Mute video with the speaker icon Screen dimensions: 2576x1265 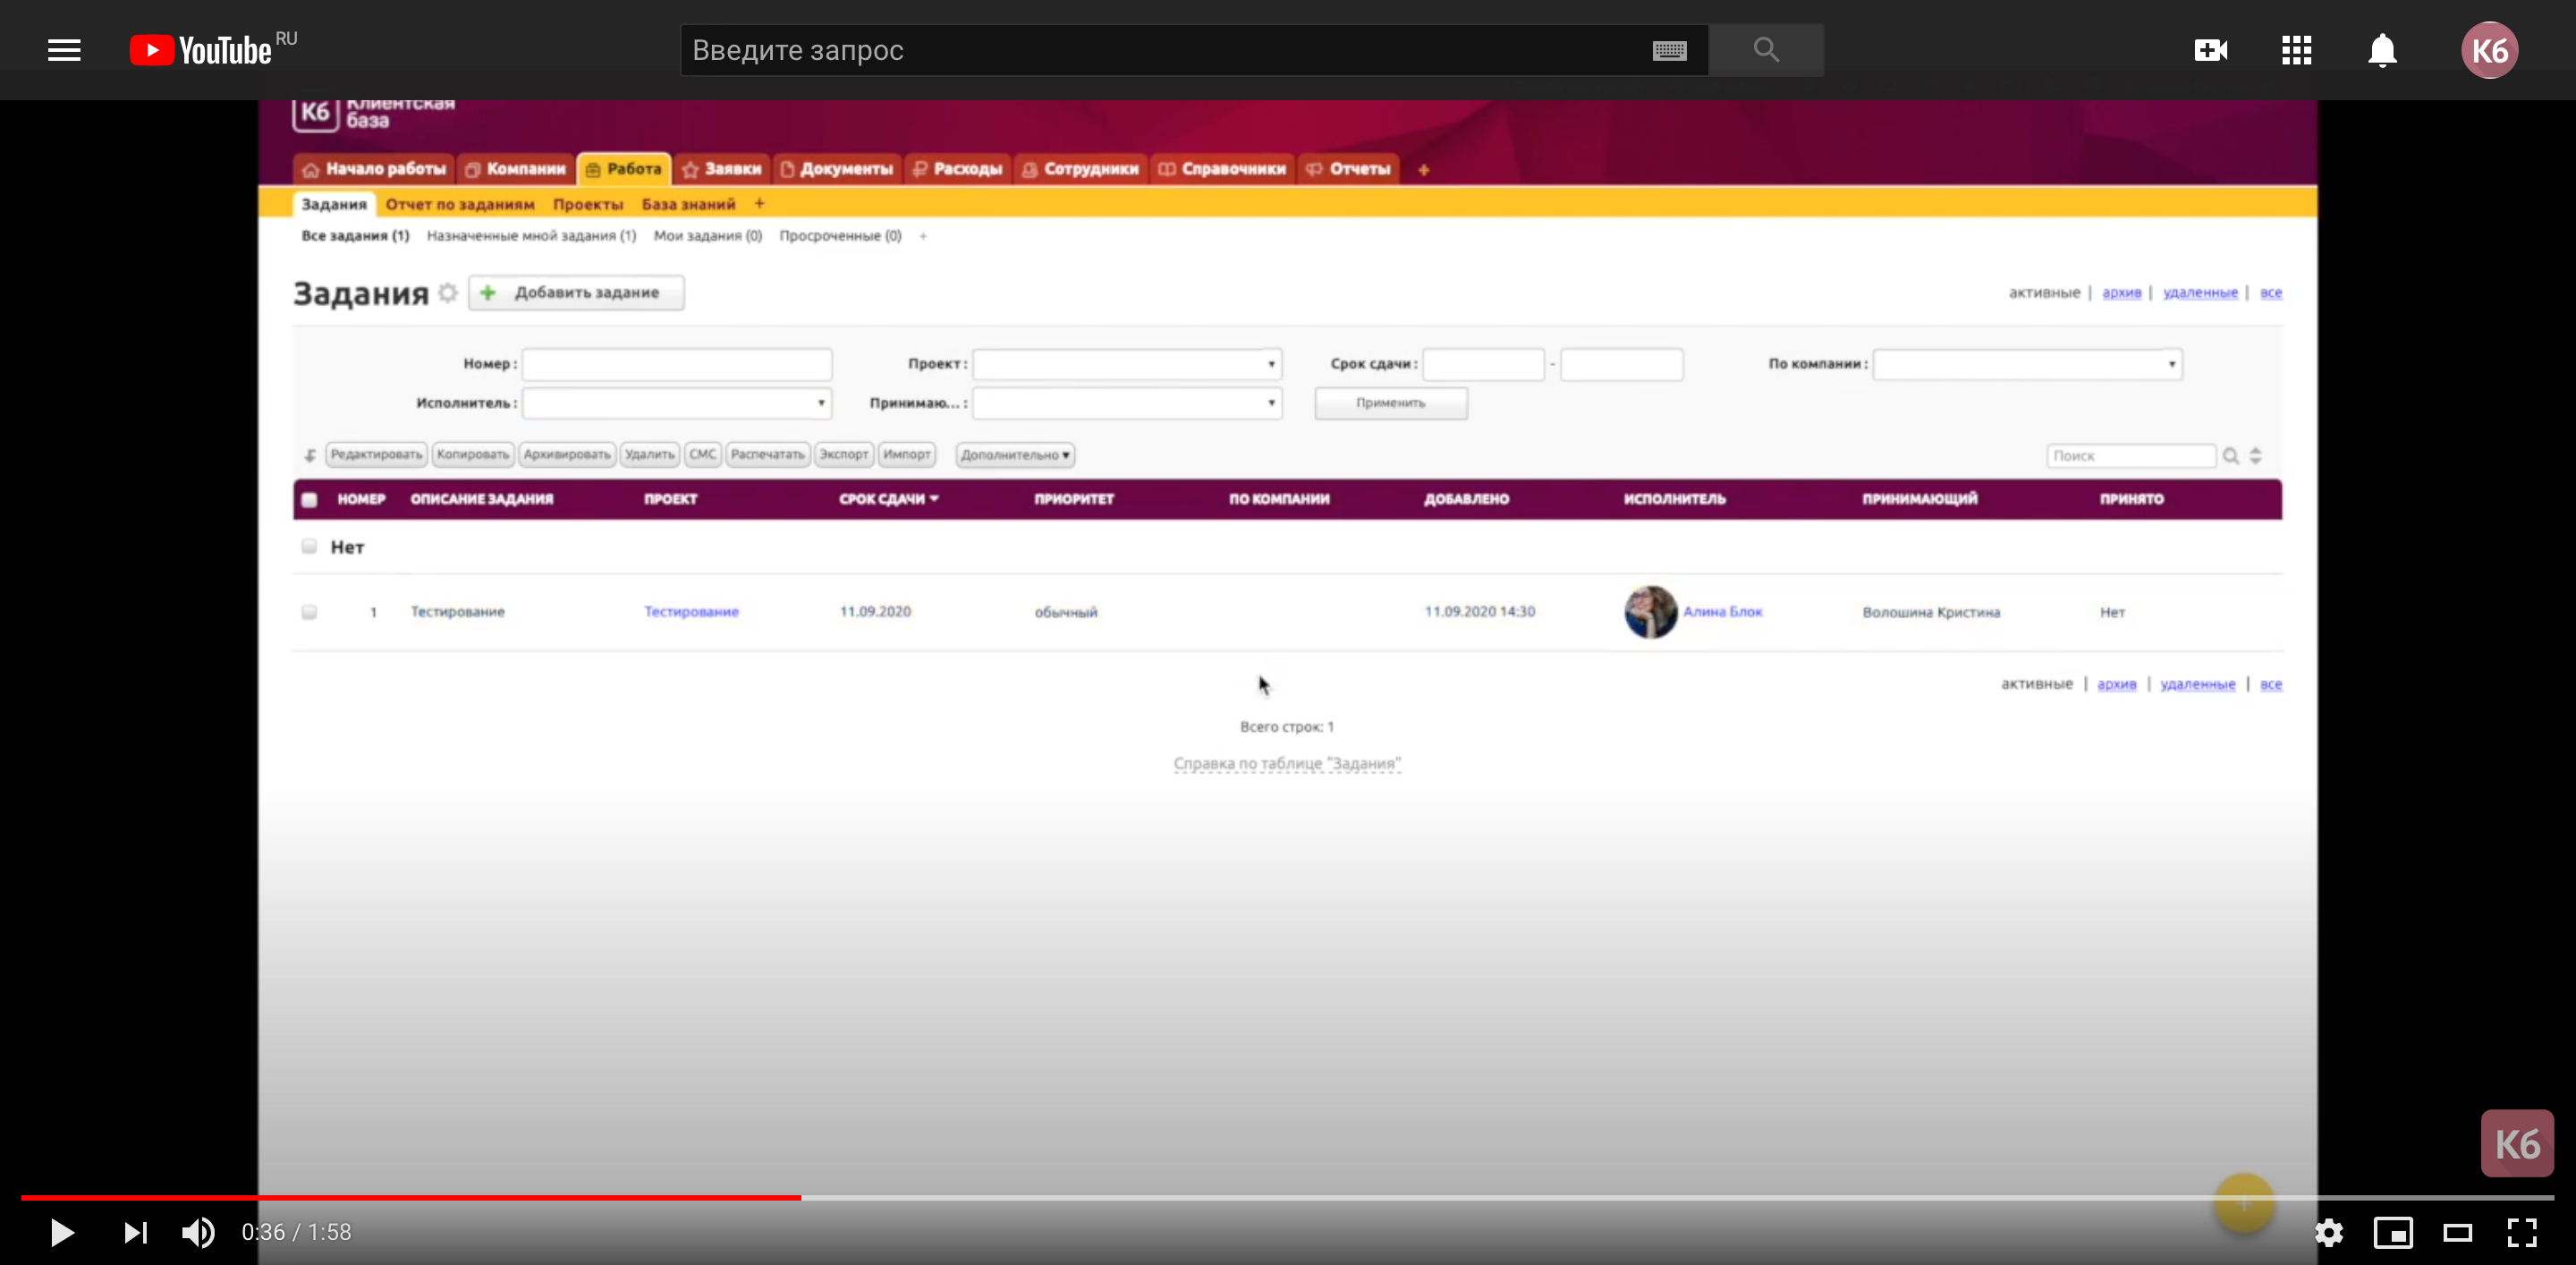pos(198,1232)
